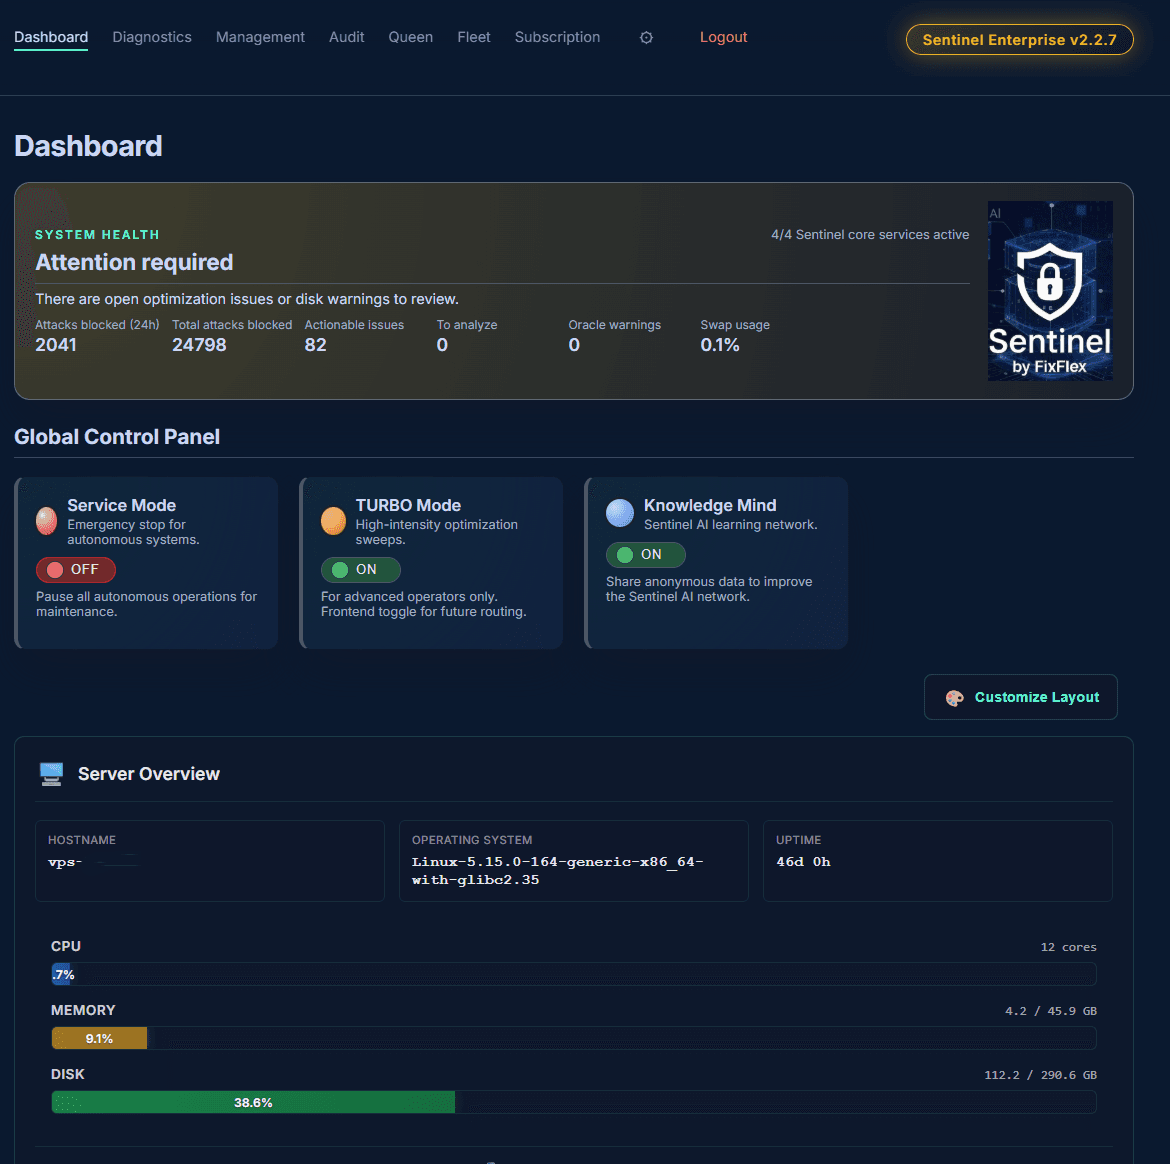This screenshot has width=1170, height=1164.
Task: Click the blue Knowledge Mind icon
Action: 619,513
